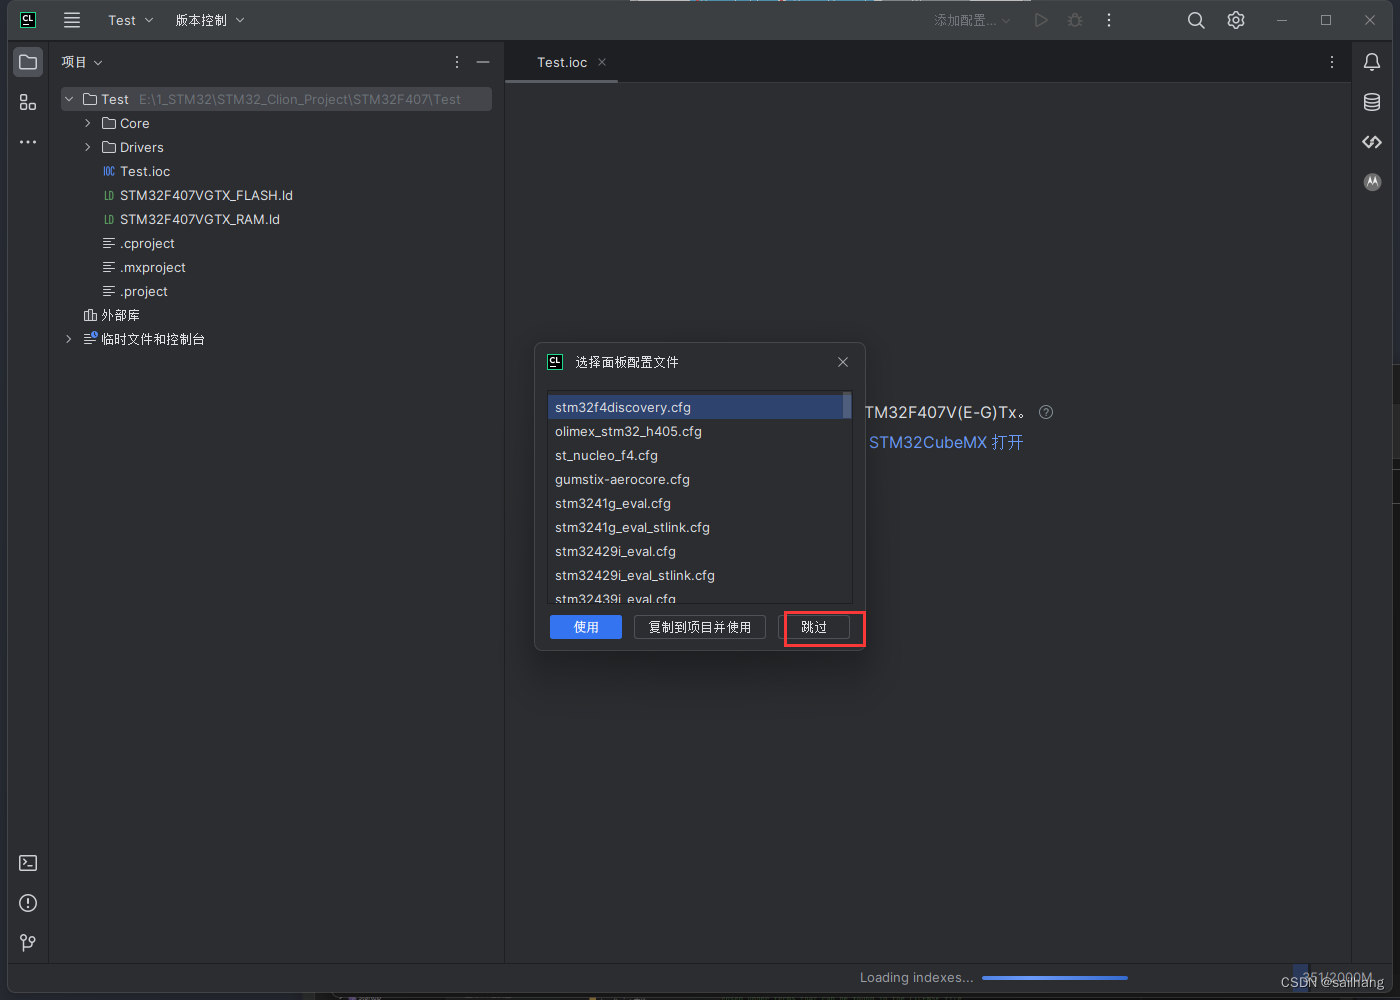This screenshot has height=1000, width=1400.
Task: Open the Database tool window
Action: (1372, 102)
